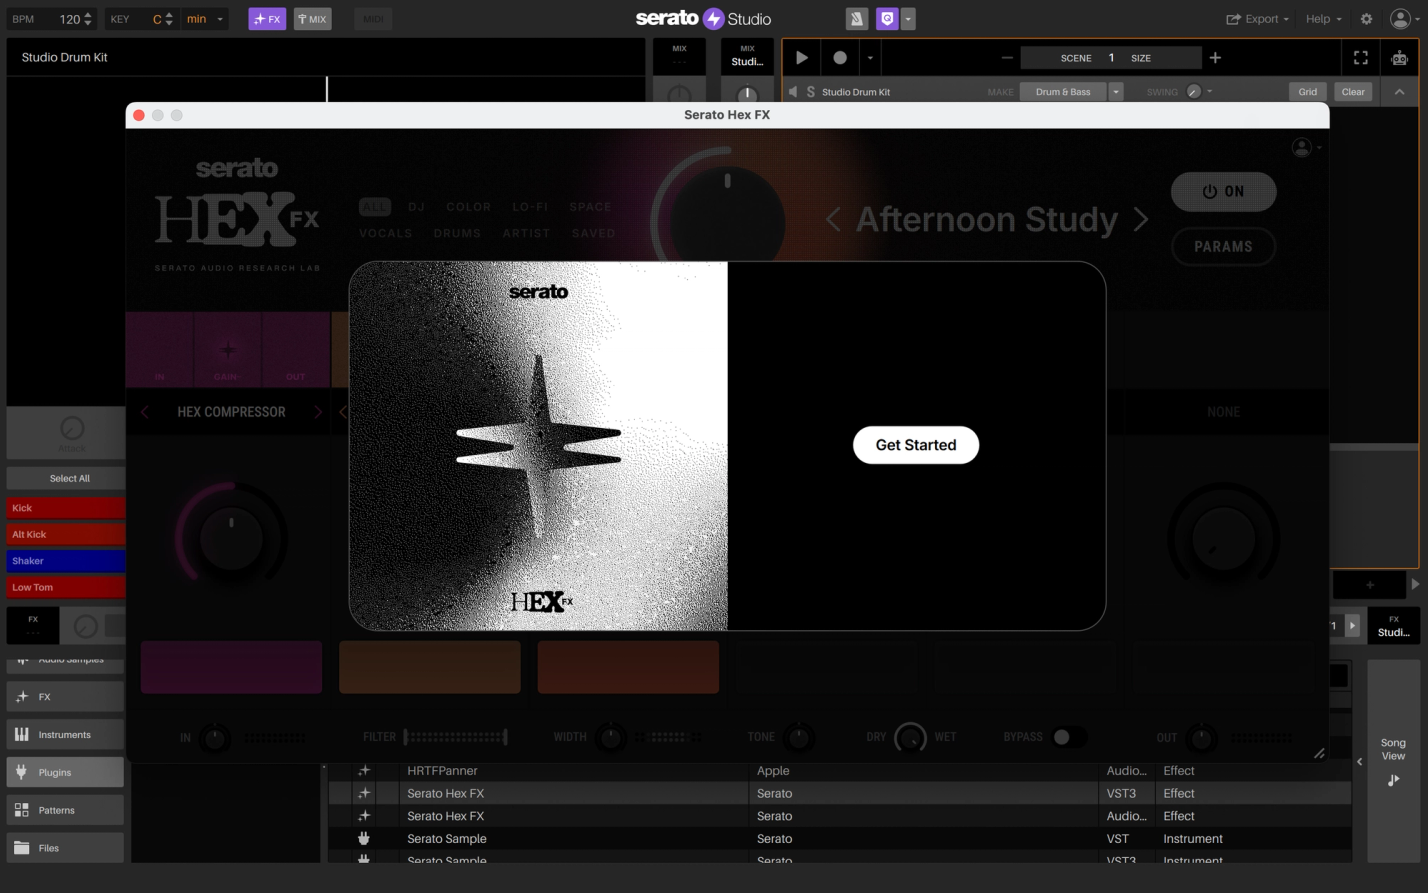Switch to MIX mode in the toolbar
The width and height of the screenshot is (1428, 893).
click(312, 18)
